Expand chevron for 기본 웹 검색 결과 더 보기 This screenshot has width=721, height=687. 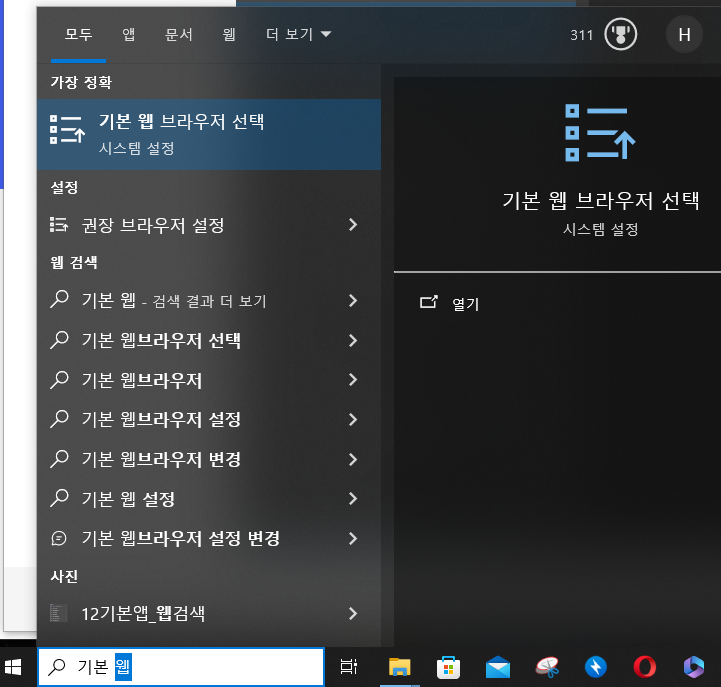(353, 301)
